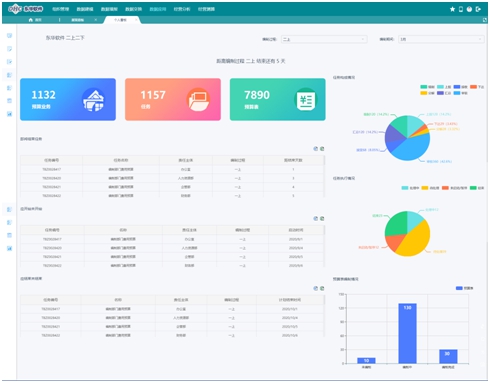Click the green Excel icon above second table
The width and height of the screenshot is (490, 383).
coord(322,218)
